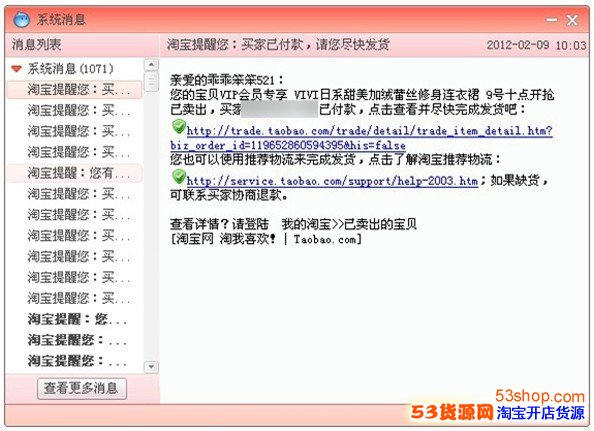Click the blue AliWangwang mascot icon
Image resolution: width=594 pixels, height=431 pixels.
point(21,19)
